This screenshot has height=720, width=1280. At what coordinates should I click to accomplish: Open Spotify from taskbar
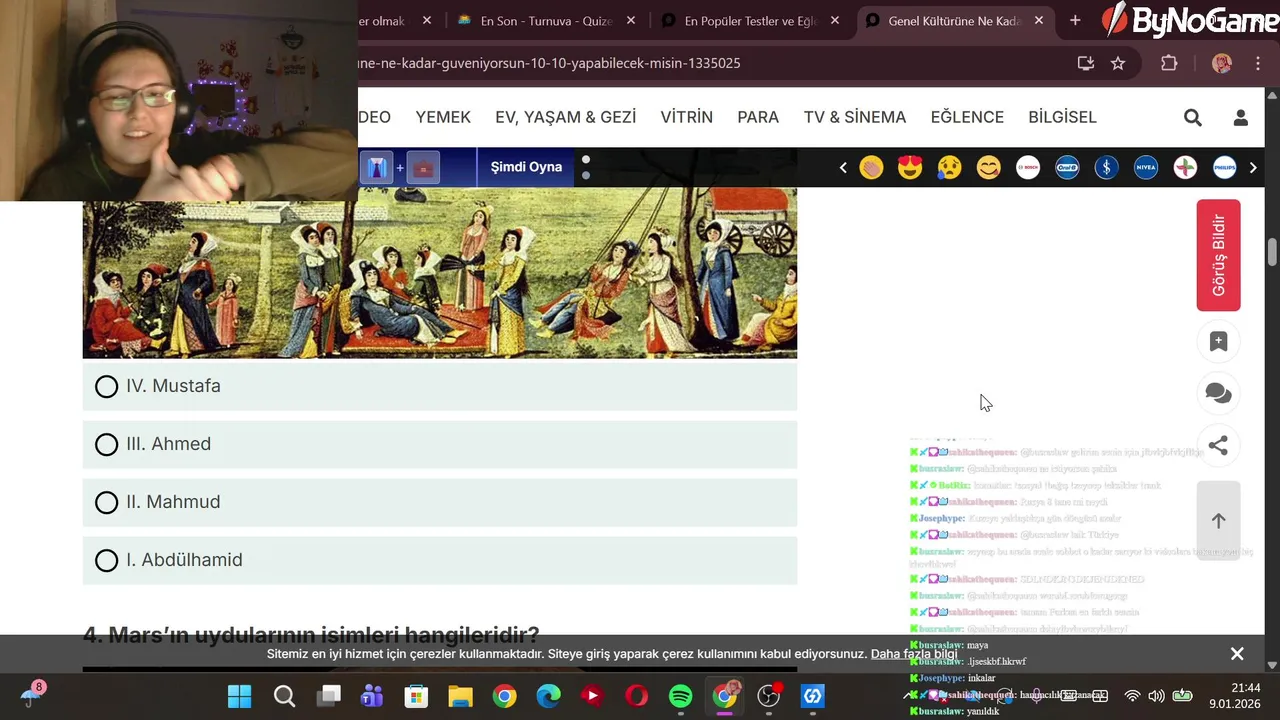click(680, 696)
